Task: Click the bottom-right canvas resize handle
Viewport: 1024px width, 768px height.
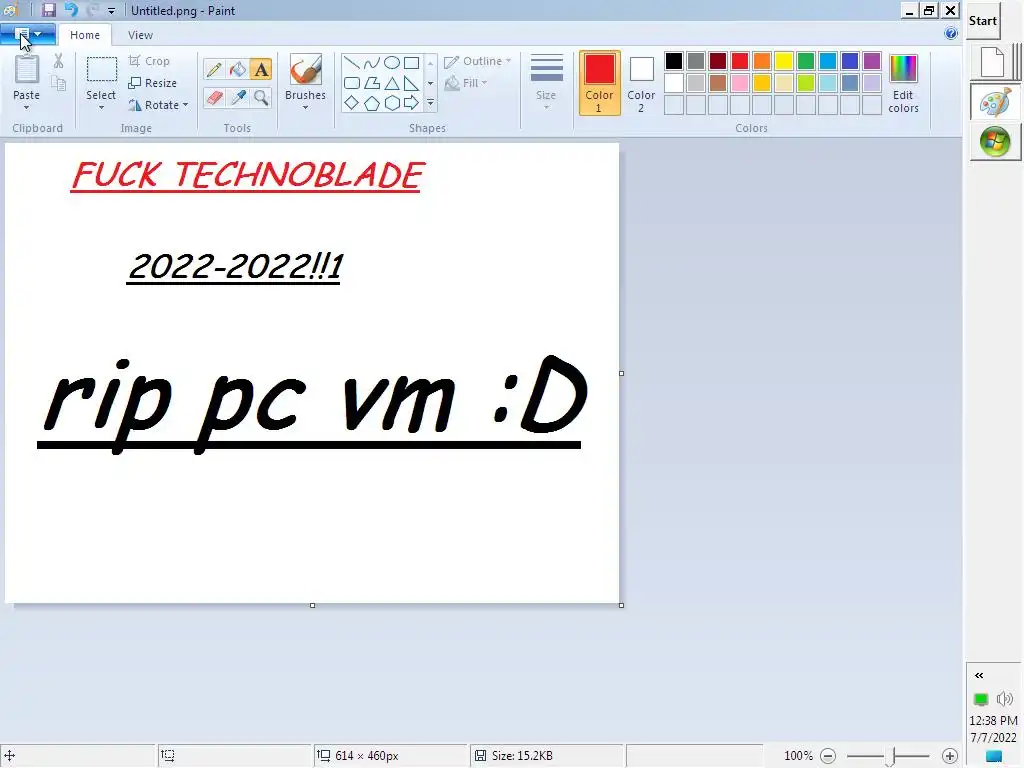Action: pyautogui.click(x=621, y=605)
